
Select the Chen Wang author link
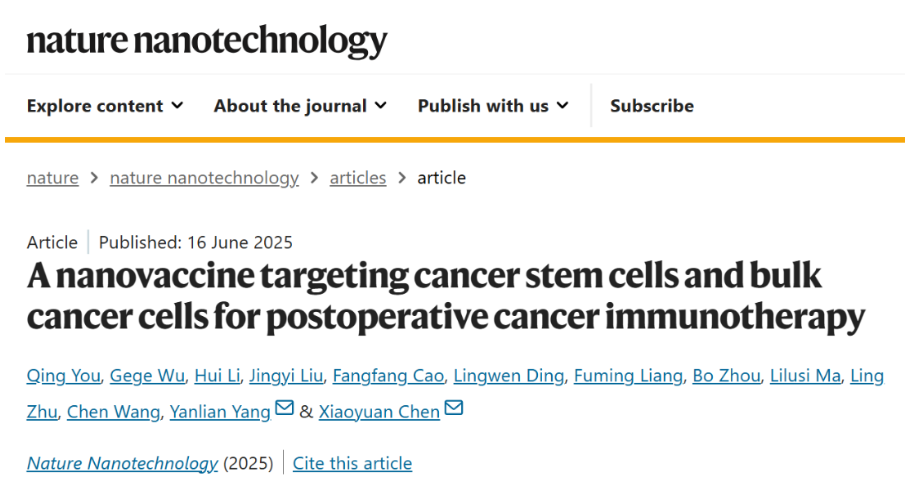[113, 412]
